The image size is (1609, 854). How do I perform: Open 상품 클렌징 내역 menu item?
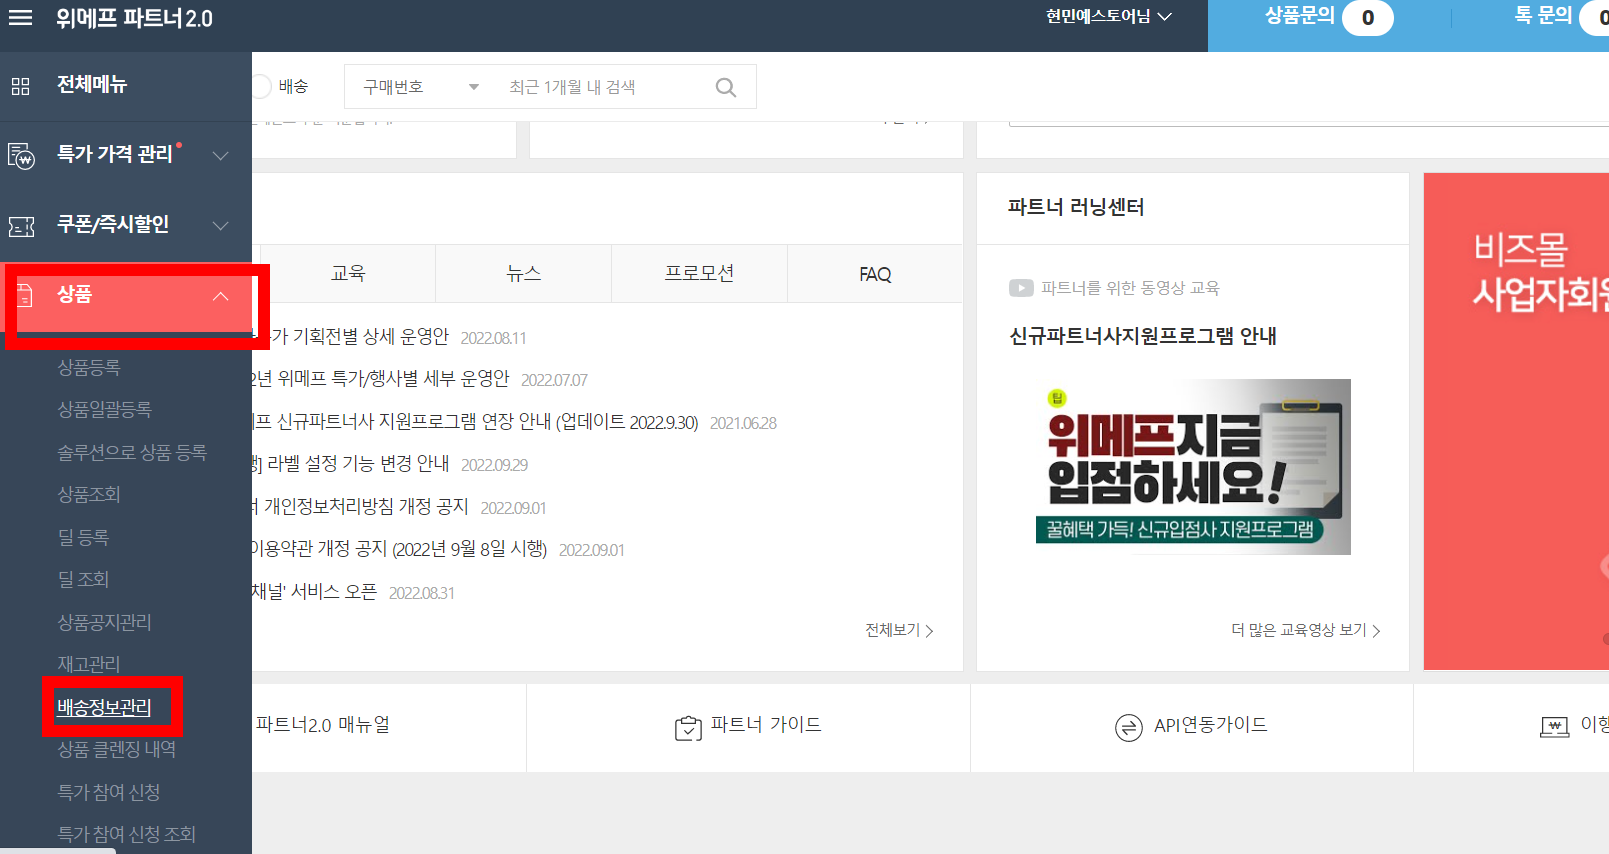117,749
